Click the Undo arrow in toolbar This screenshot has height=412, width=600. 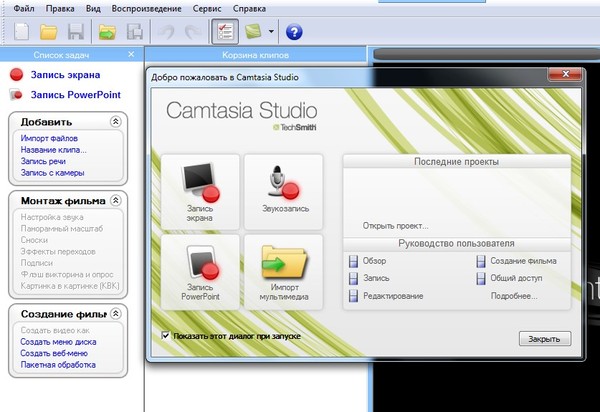[166, 31]
